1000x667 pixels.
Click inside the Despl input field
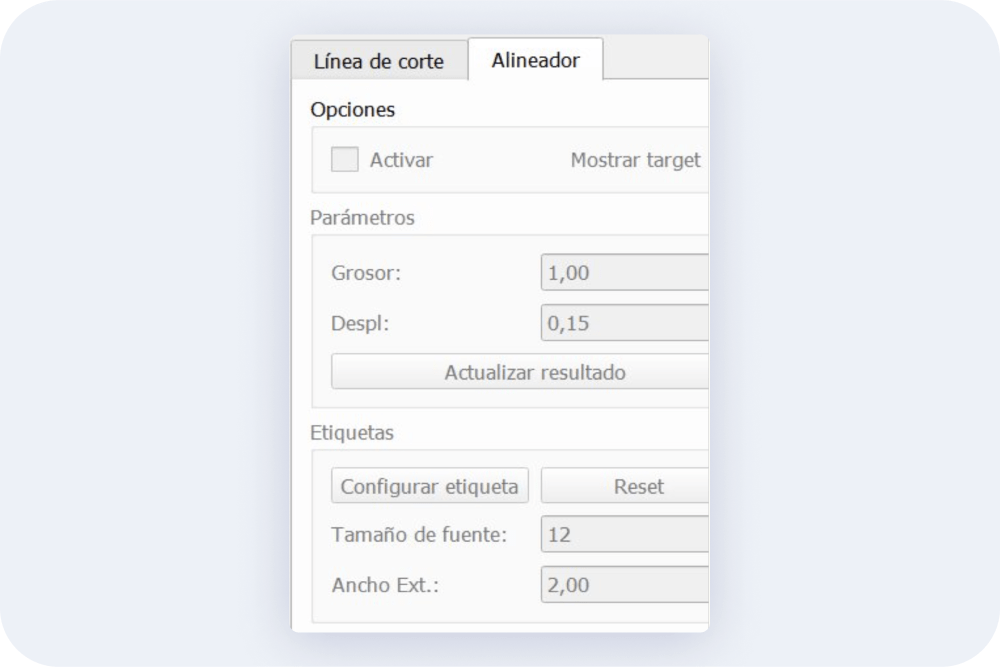point(624,323)
